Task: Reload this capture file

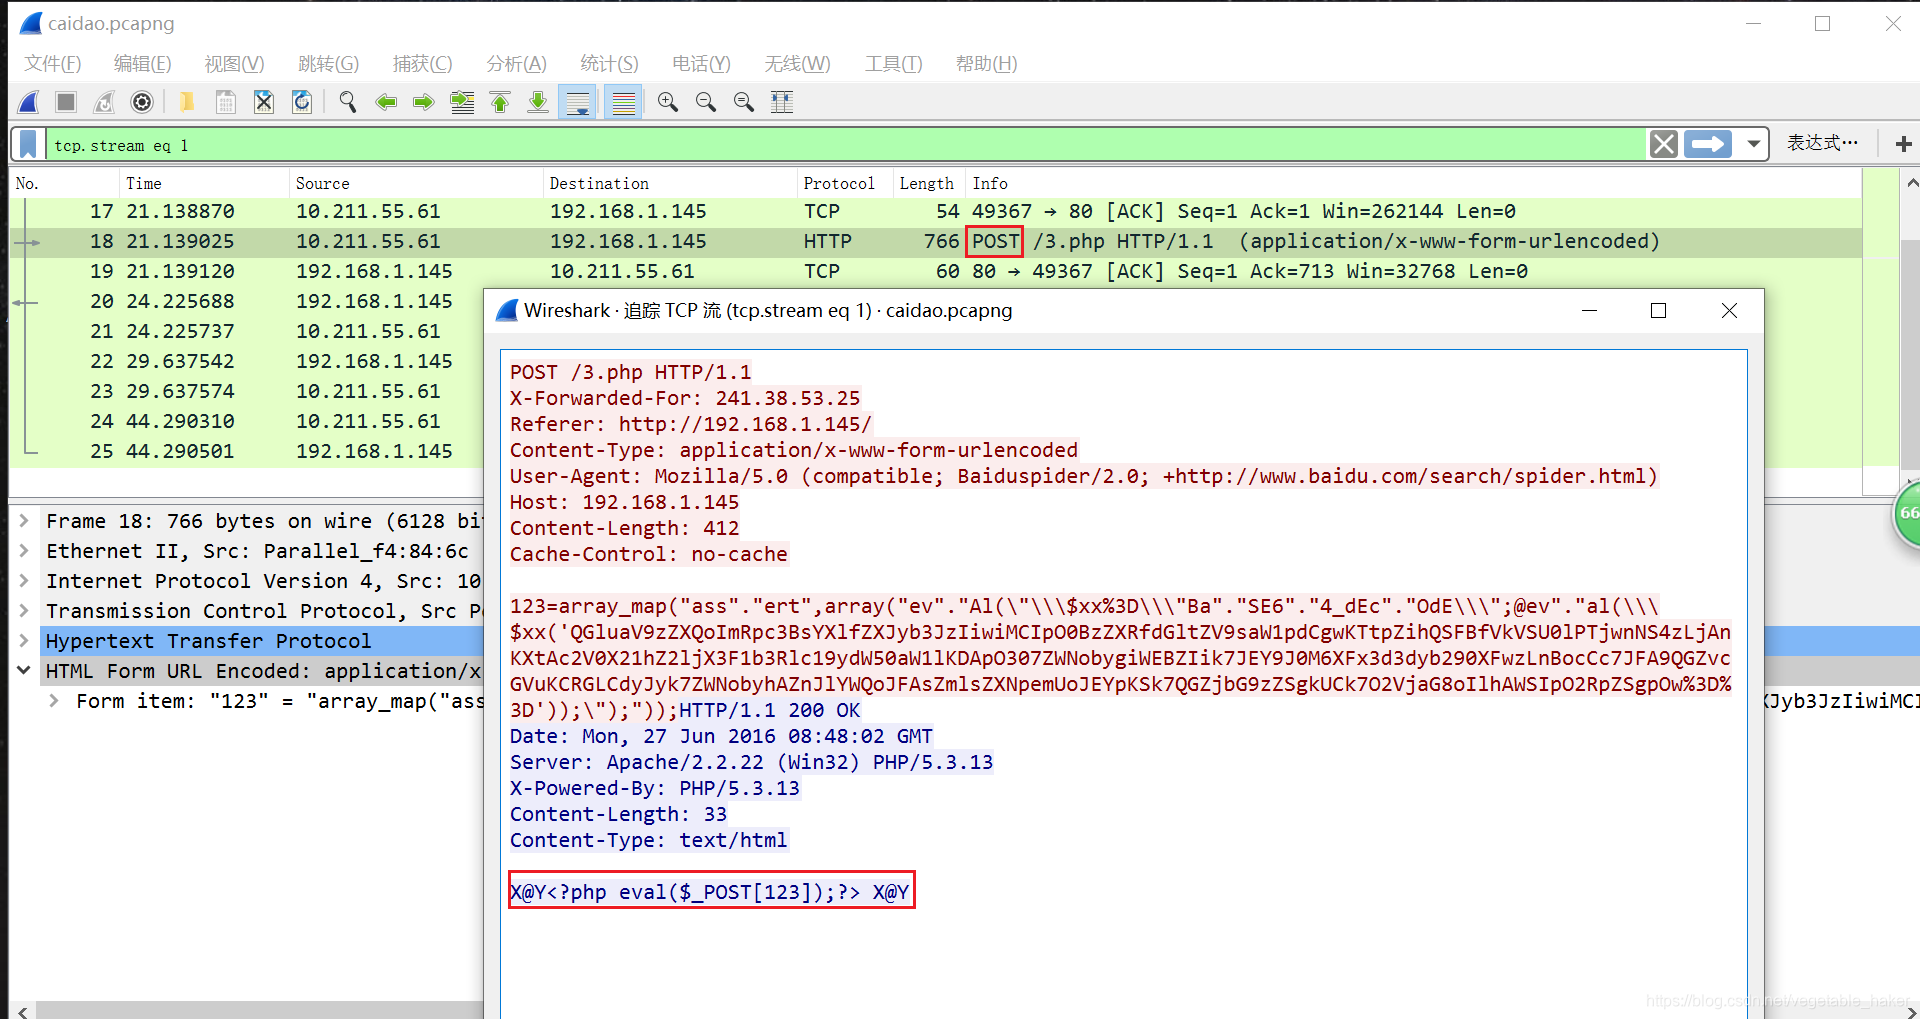Action: point(302,102)
